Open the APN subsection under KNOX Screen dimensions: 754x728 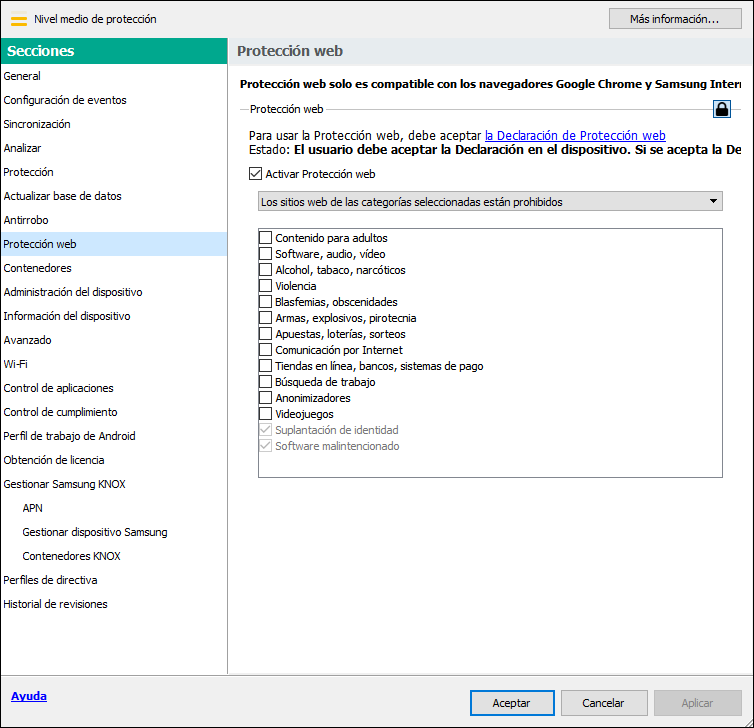(x=32, y=508)
